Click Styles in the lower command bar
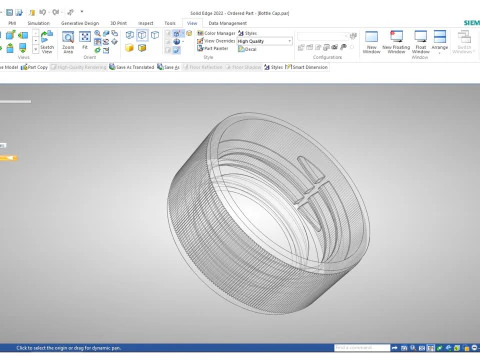This screenshot has width=480, height=360. pos(273,67)
